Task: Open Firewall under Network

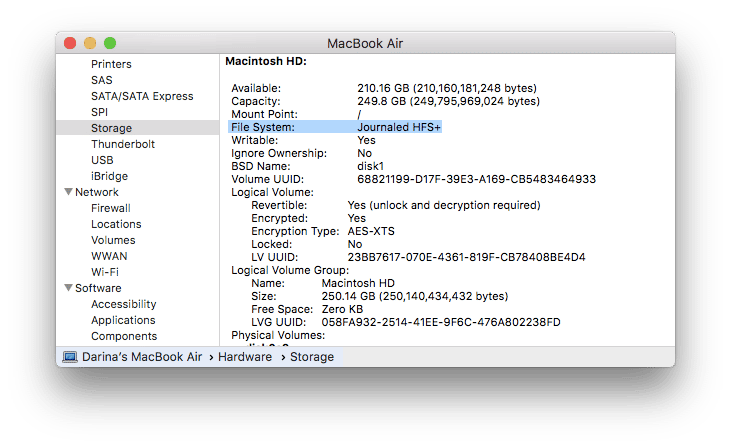Action: pyautogui.click(x=110, y=208)
